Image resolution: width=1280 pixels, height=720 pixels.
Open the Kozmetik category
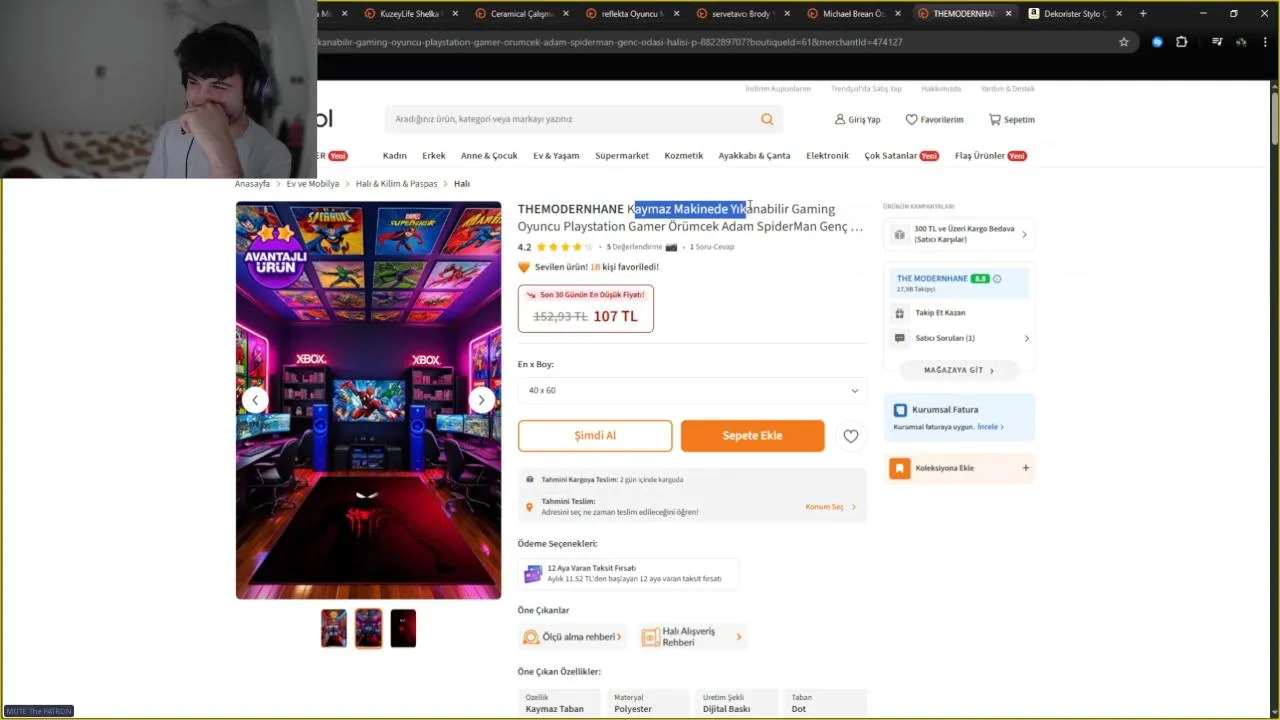(684, 156)
